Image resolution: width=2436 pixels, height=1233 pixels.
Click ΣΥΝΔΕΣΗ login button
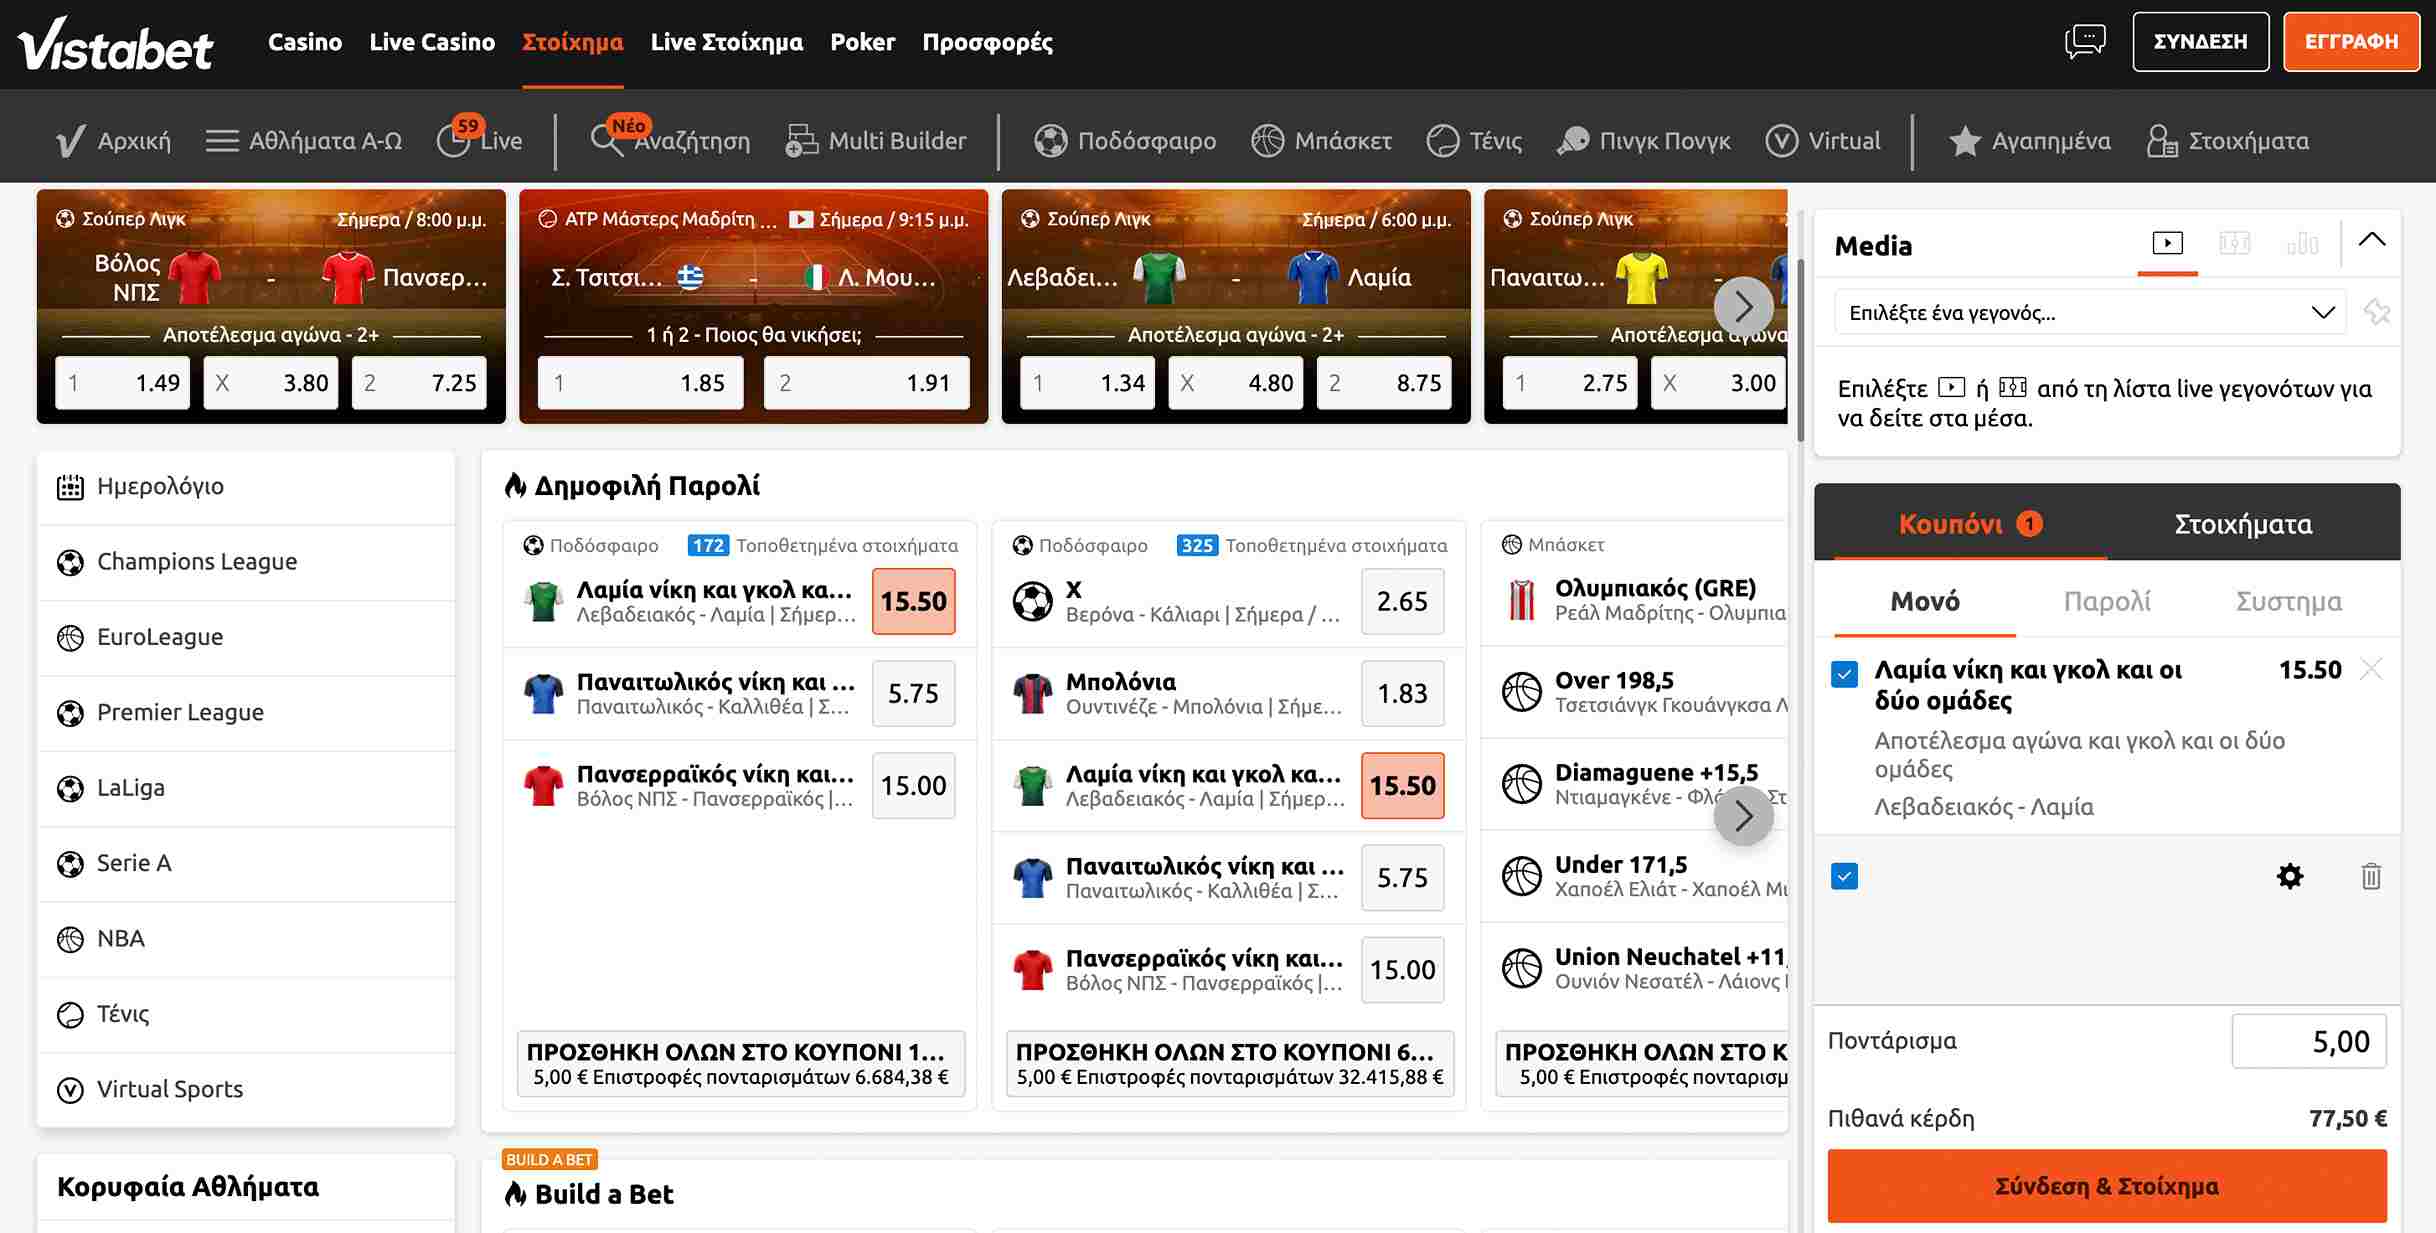pyautogui.click(x=2200, y=42)
